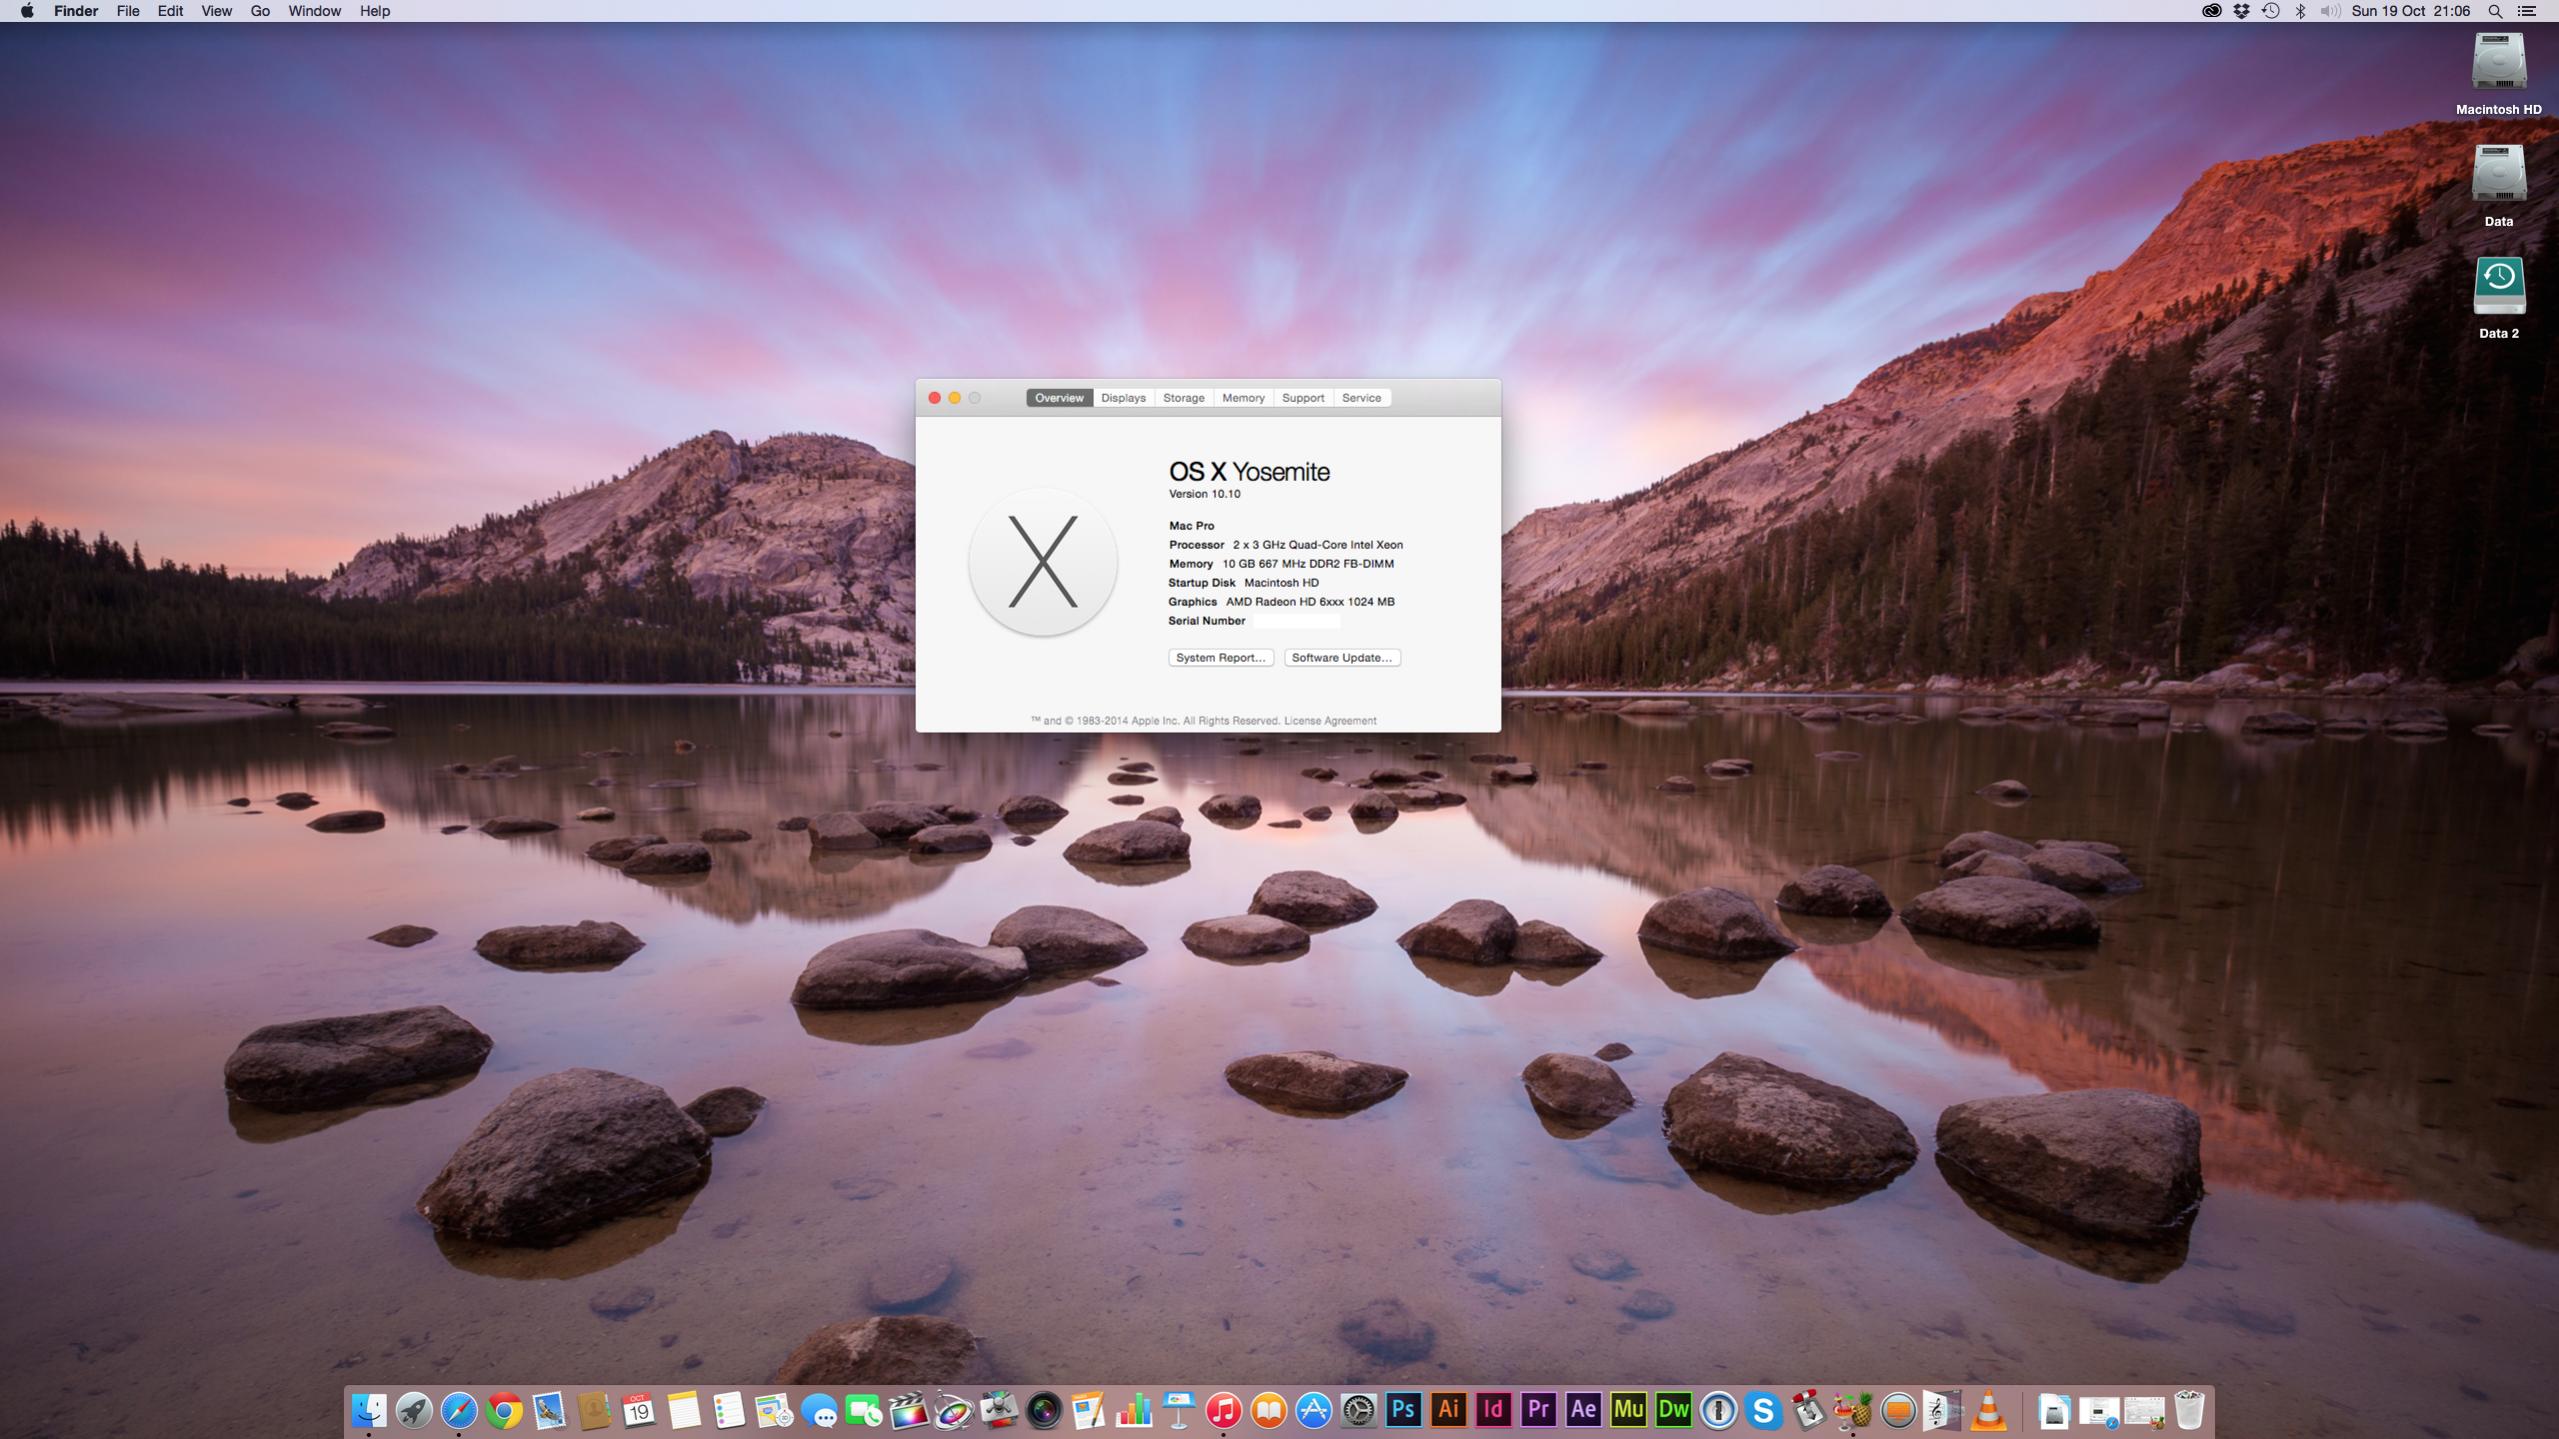Launch Adobe Illustrator from Dock
Screen dimensions: 2559x1439
1448,1410
